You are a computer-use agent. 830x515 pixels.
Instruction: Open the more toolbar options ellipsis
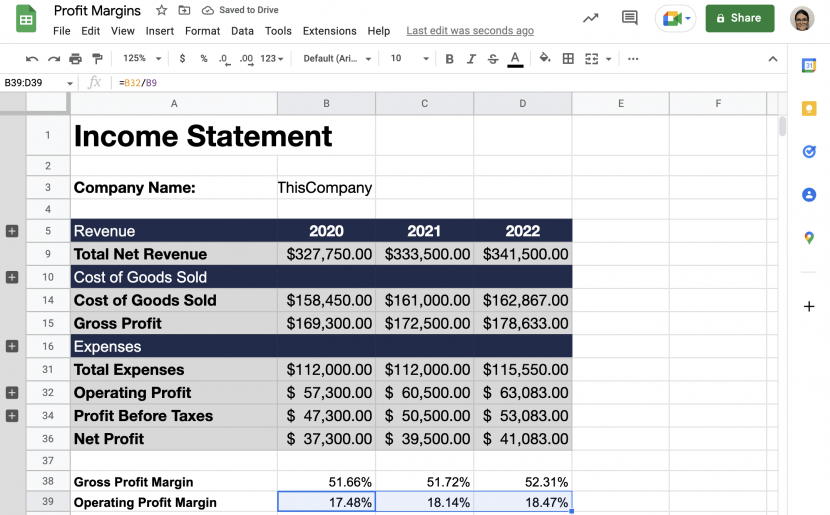tap(633, 59)
